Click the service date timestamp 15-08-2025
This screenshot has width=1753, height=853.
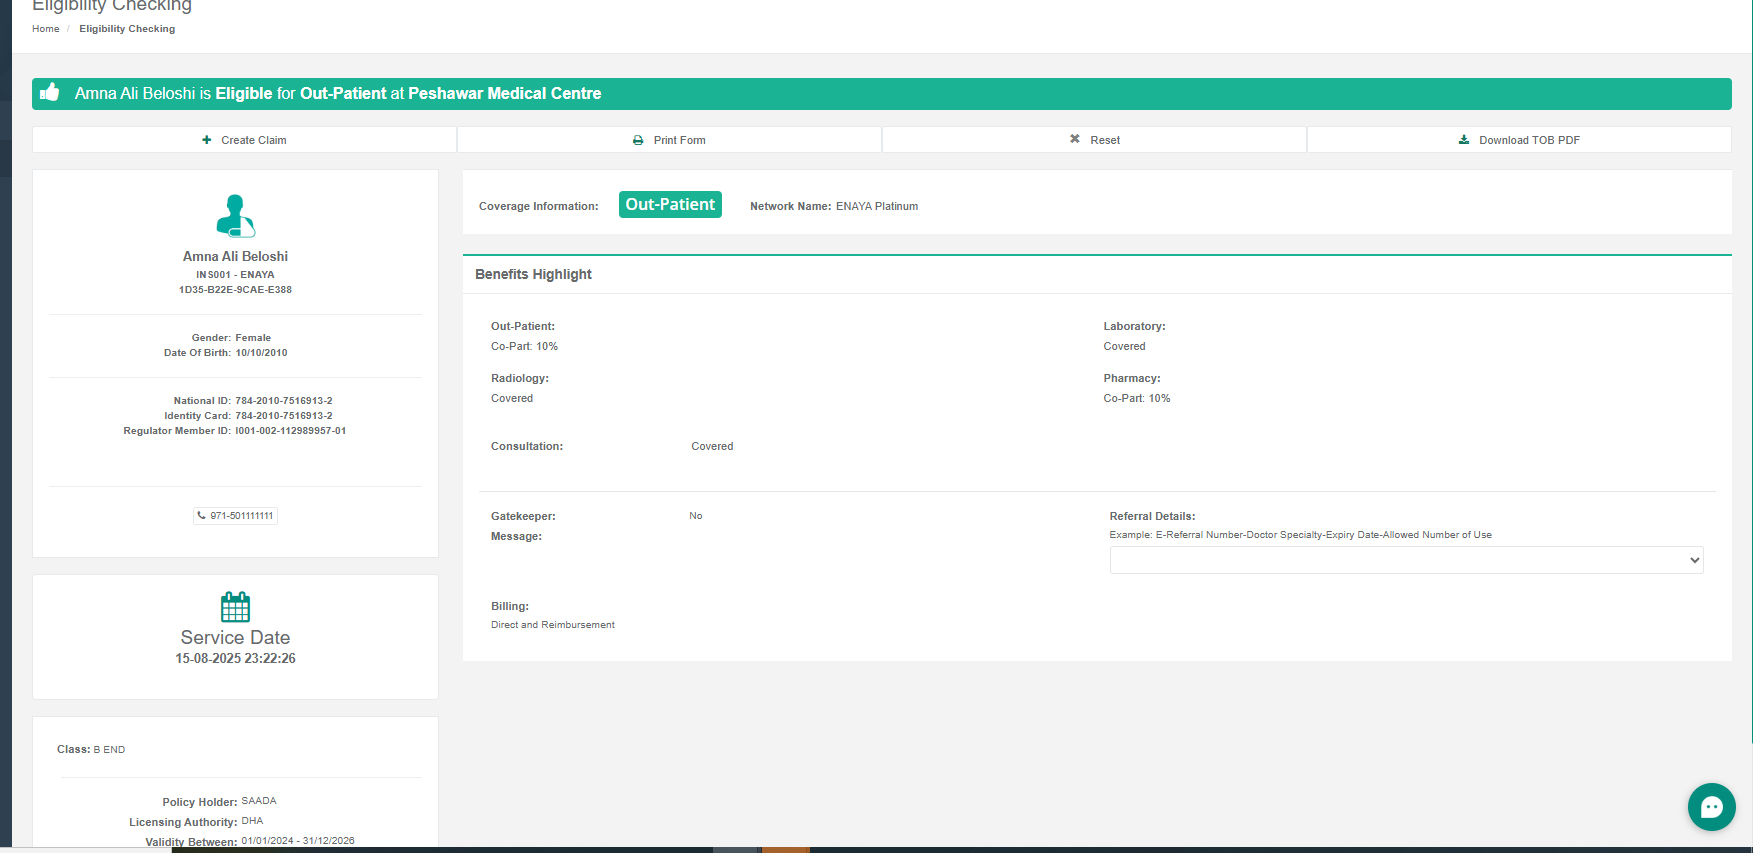point(235,659)
